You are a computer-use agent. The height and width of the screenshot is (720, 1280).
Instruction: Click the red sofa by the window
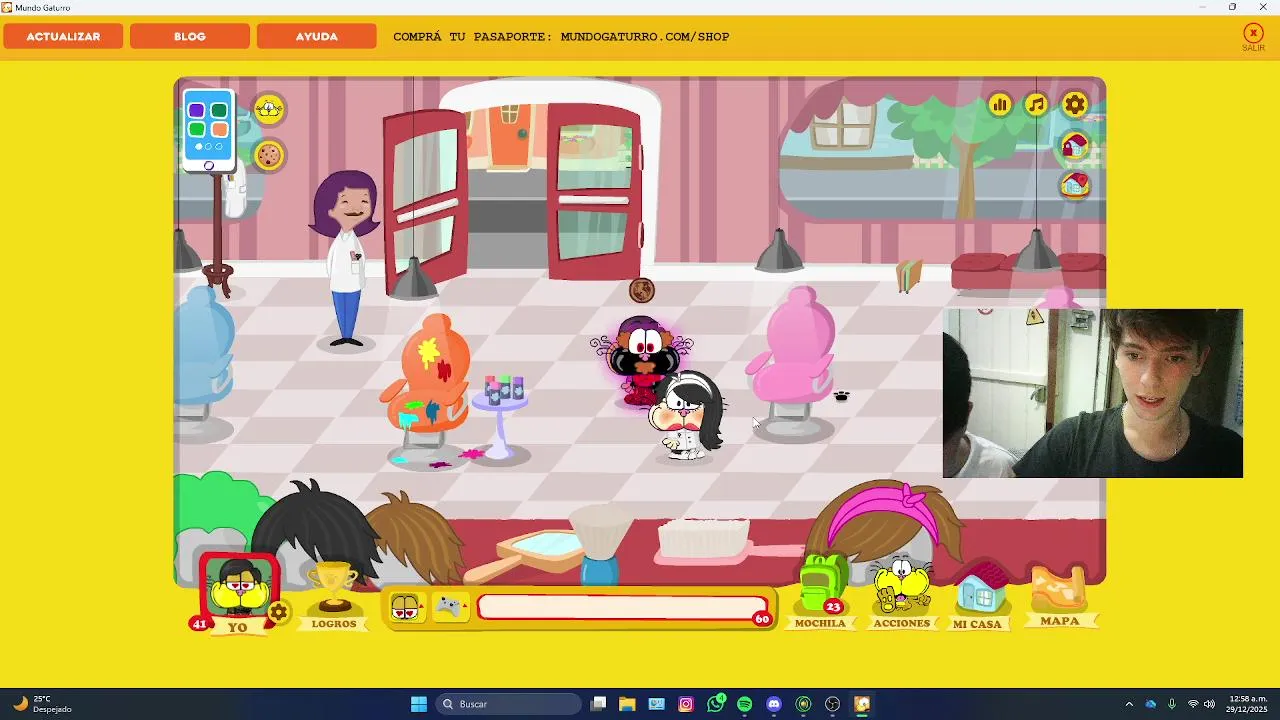(1028, 272)
